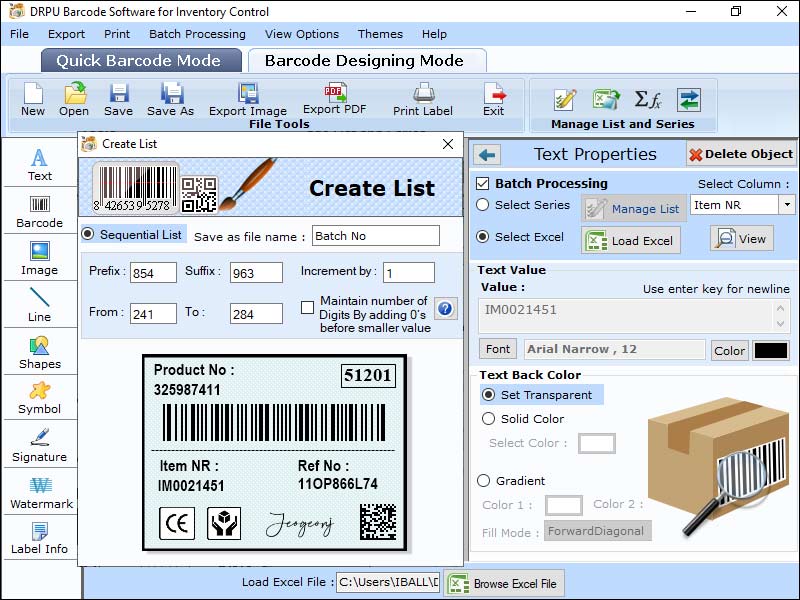Viewport: 800px width, 600px height.
Task: Open a saved file using Open icon
Action: (73, 101)
